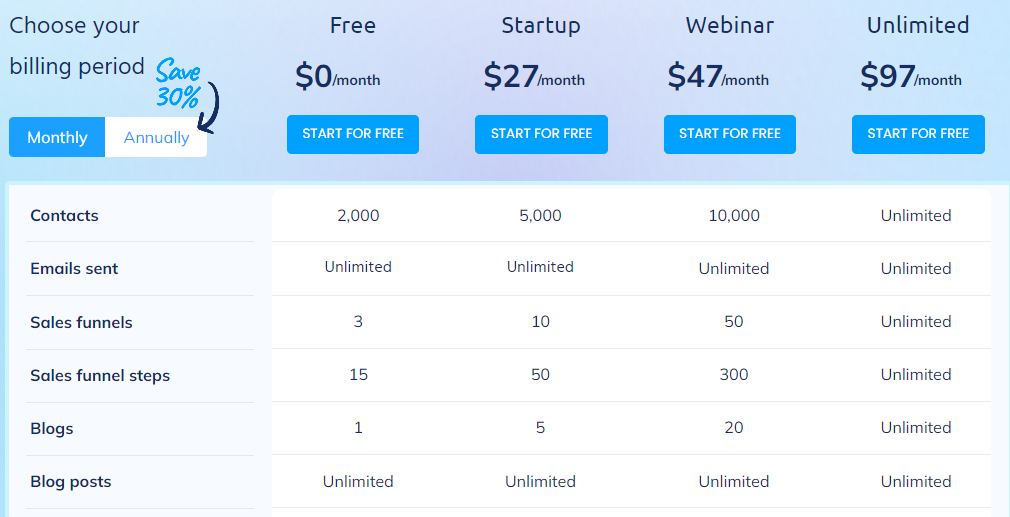The width and height of the screenshot is (1010, 517).
Task: Switch billing to Annually
Action: click(x=156, y=137)
